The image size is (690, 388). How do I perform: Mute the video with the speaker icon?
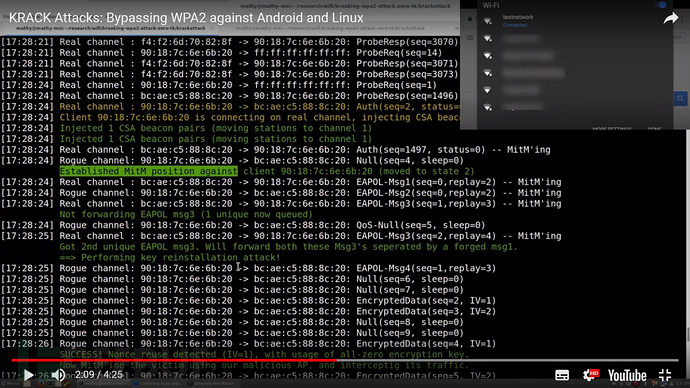pyautogui.click(x=58, y=375)
